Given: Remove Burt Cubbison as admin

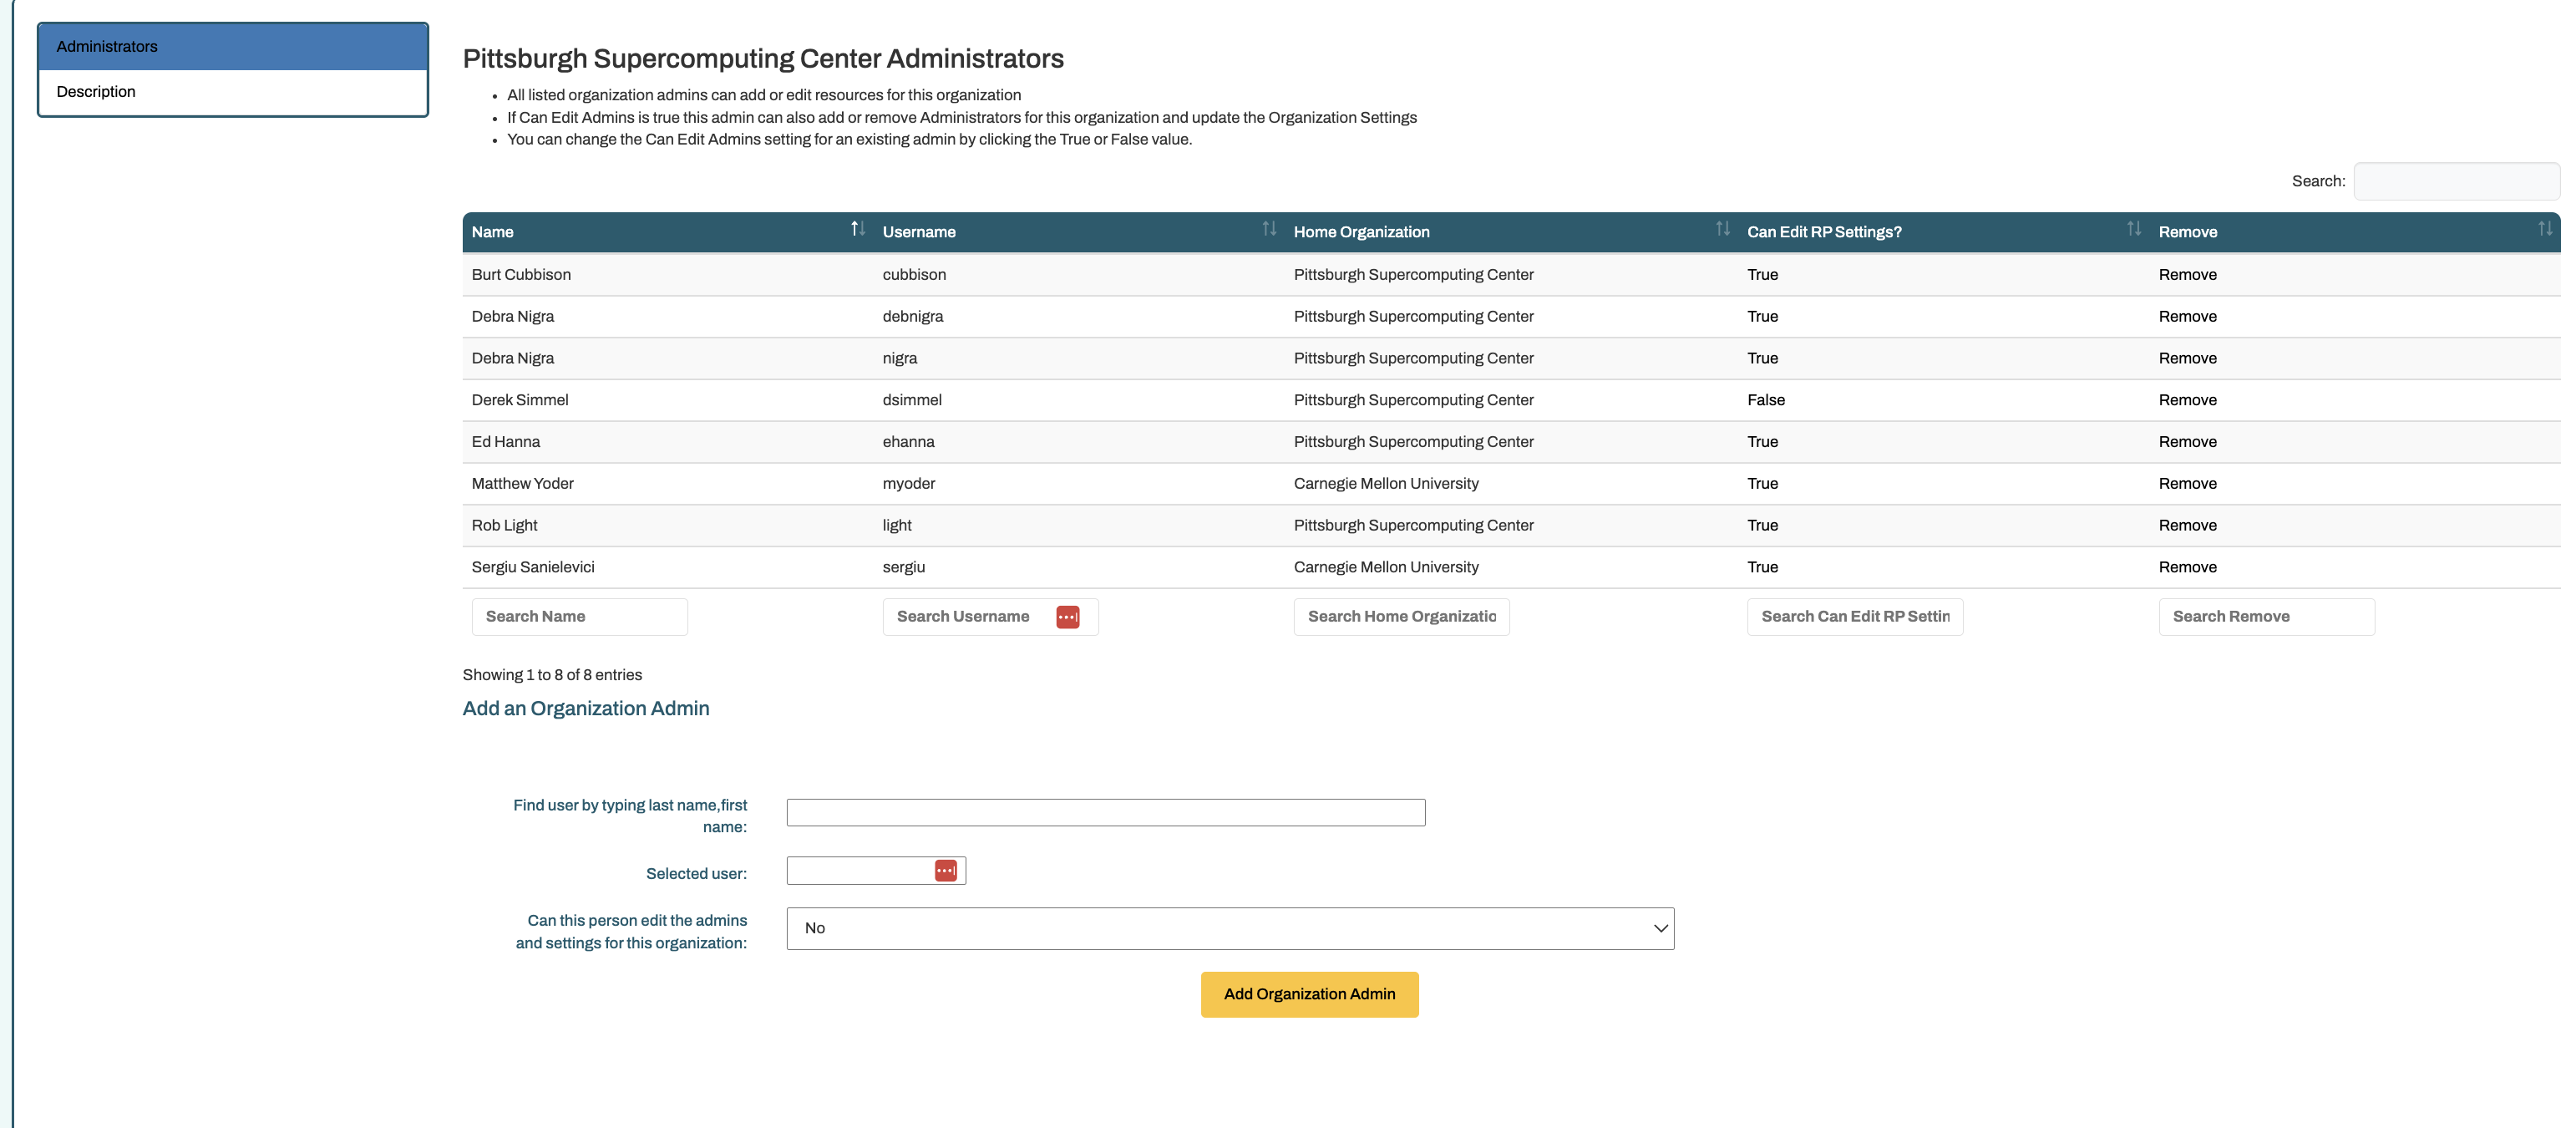Looking at the screenshot, I should (2187, 275).
